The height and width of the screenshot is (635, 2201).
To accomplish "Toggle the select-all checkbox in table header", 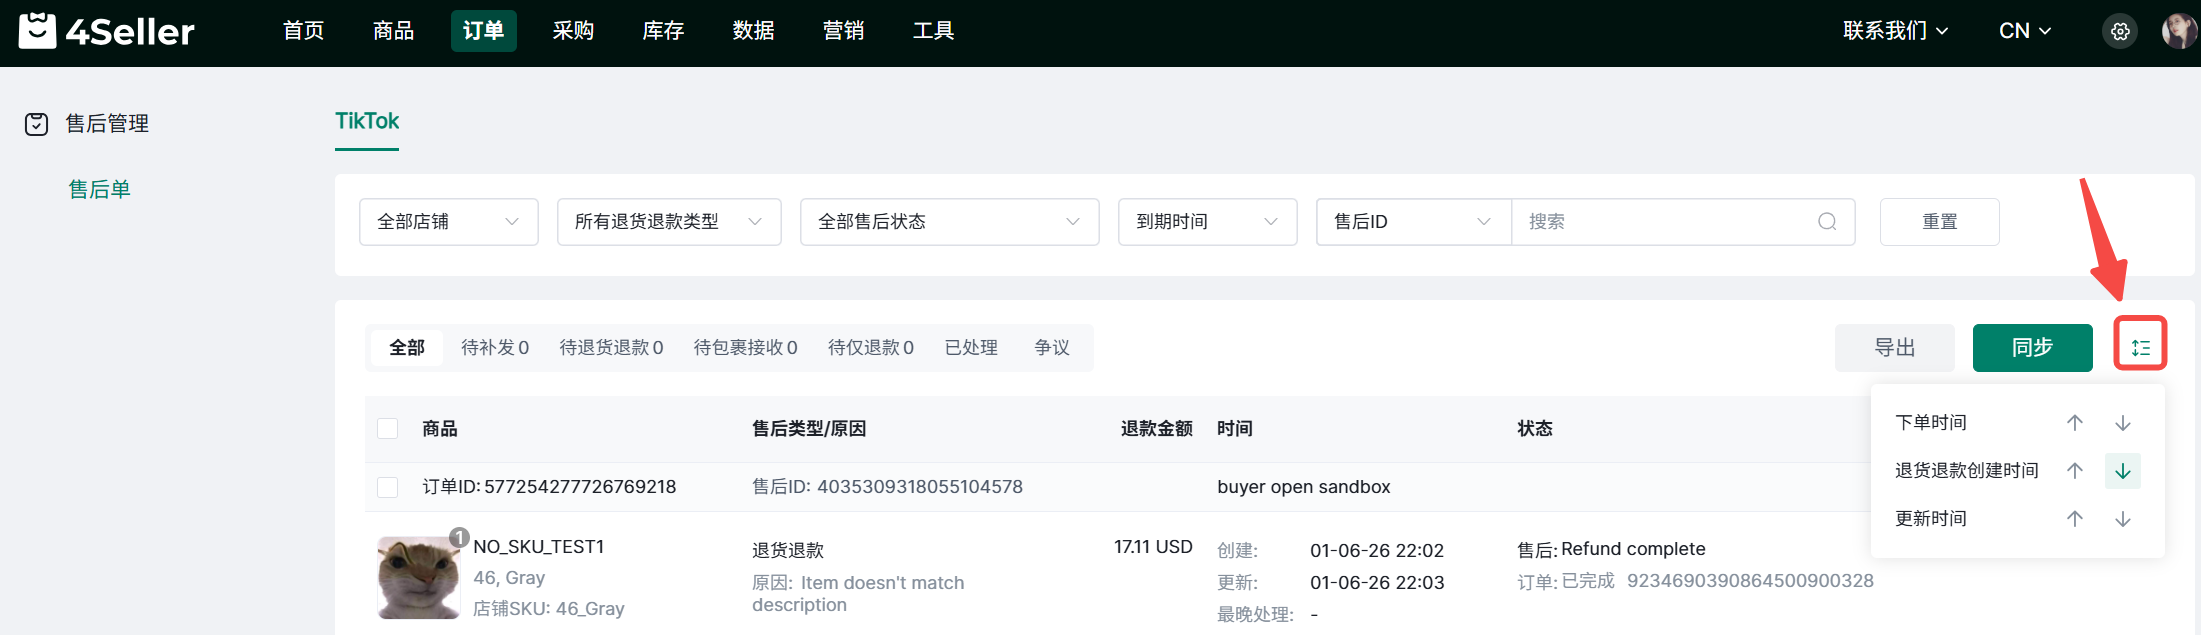I will 388,429.
